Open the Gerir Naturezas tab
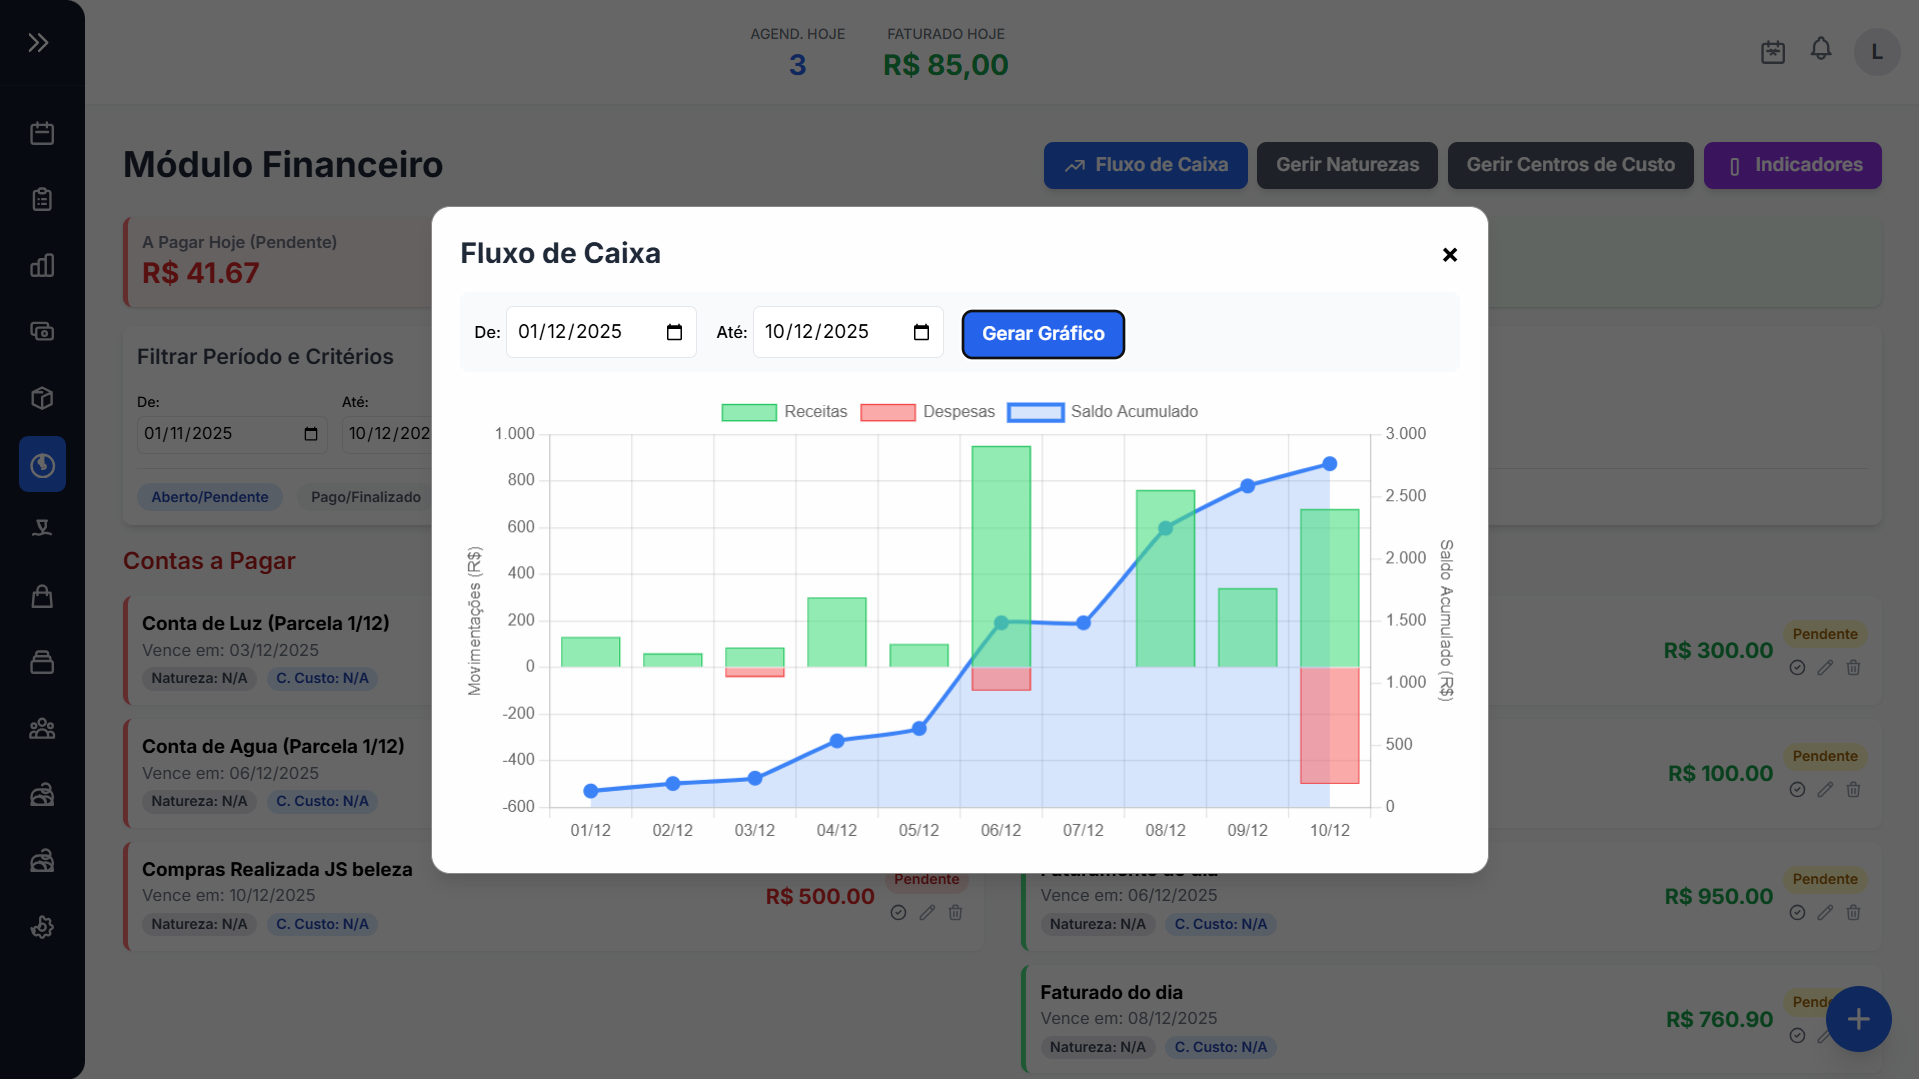This screenshot has width=1919, height=1079. pyautogui.click(x=1347, y=165)
